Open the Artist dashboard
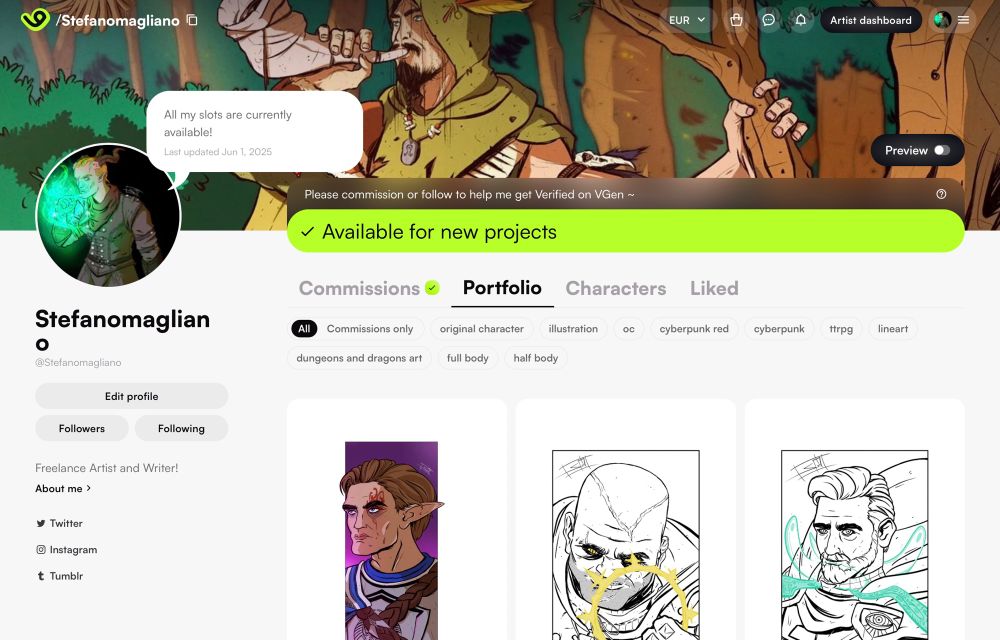This screenshot has height=640, width=1000. [871, 20]
